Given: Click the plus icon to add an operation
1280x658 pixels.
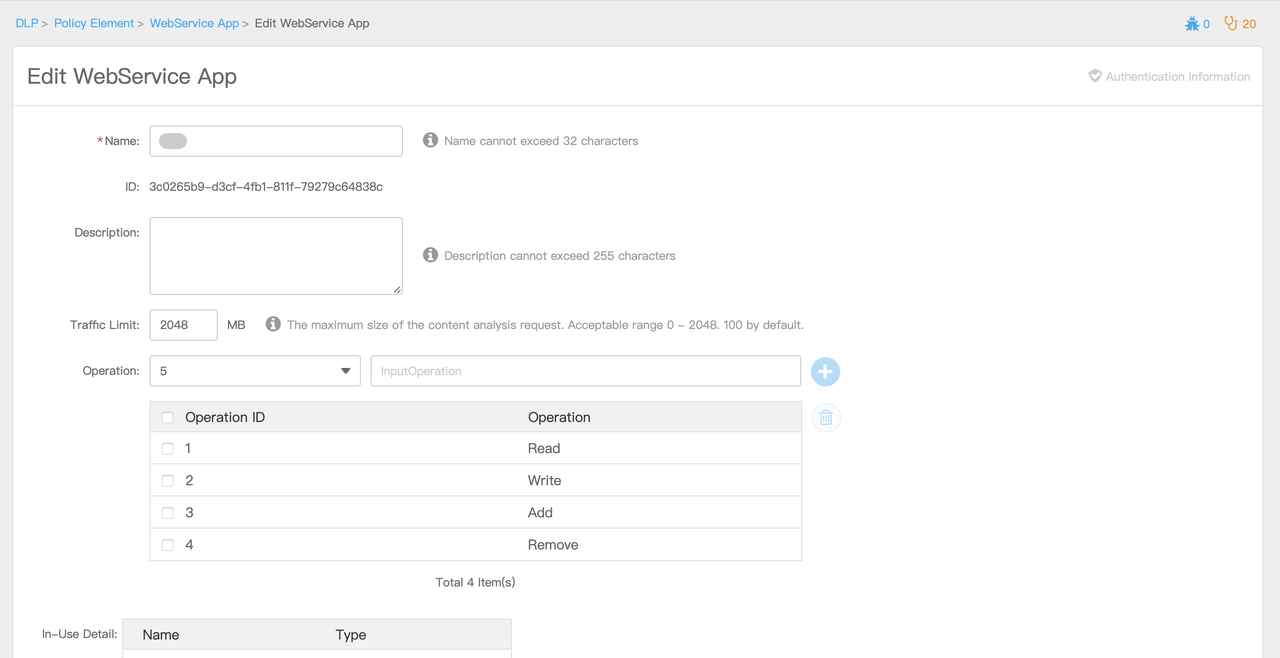Looking at the screenshot, I should tap(825, 371).
